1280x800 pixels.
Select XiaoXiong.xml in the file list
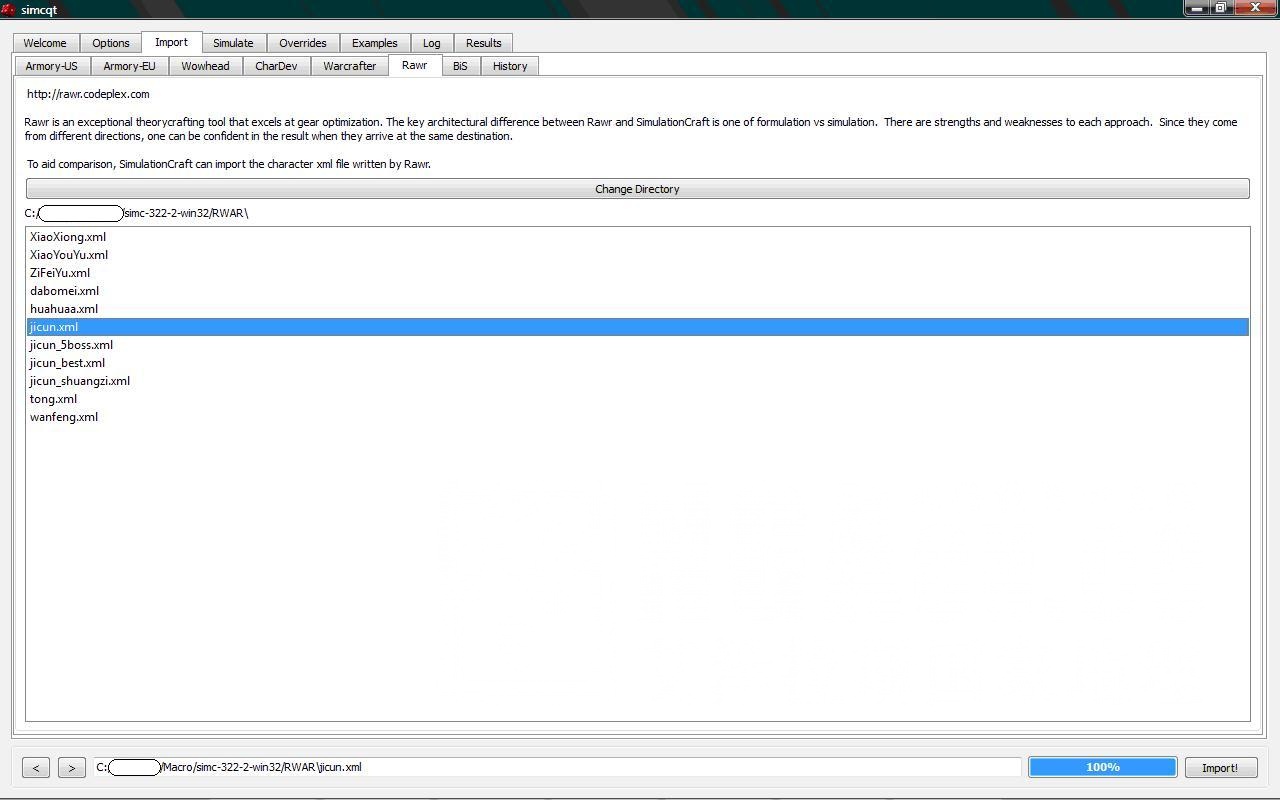(x=68, y=237)
